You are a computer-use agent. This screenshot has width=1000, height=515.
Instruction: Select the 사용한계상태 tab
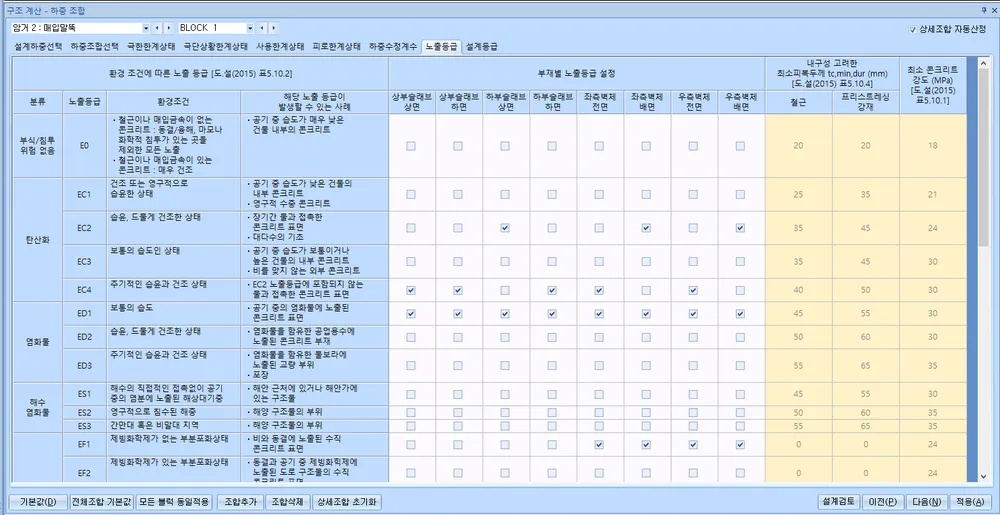pos(280,47)
